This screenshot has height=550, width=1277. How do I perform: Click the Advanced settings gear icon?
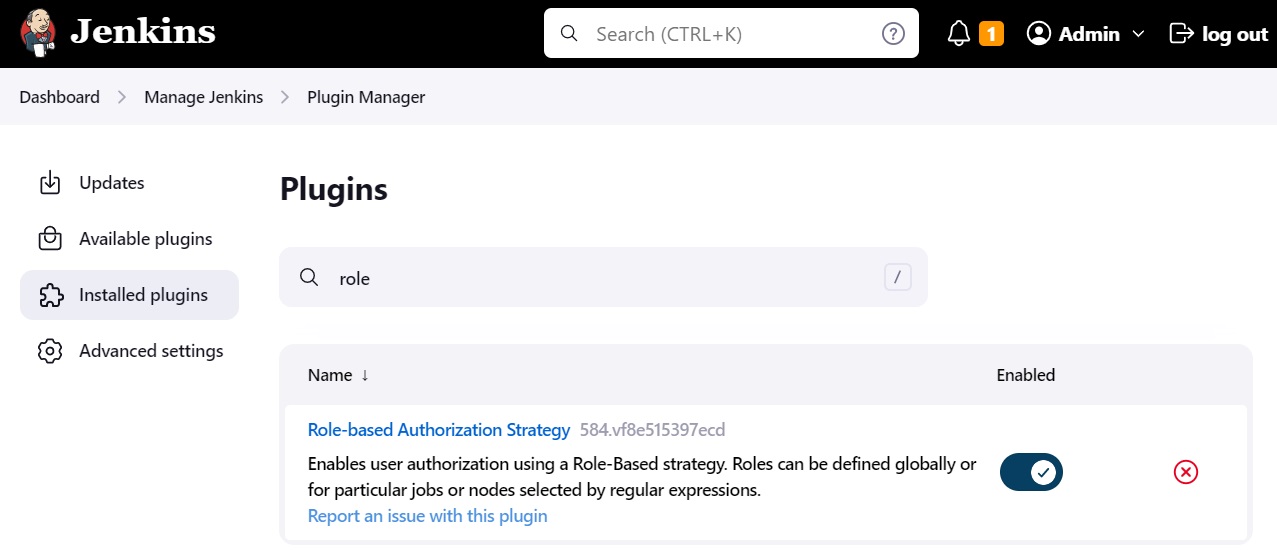[x=49, y=351]
